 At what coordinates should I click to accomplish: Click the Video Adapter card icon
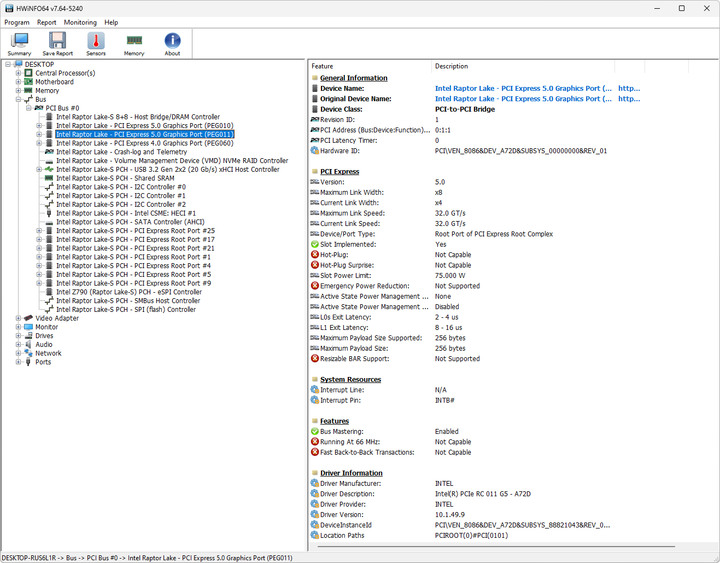click(x=28, y=318)
